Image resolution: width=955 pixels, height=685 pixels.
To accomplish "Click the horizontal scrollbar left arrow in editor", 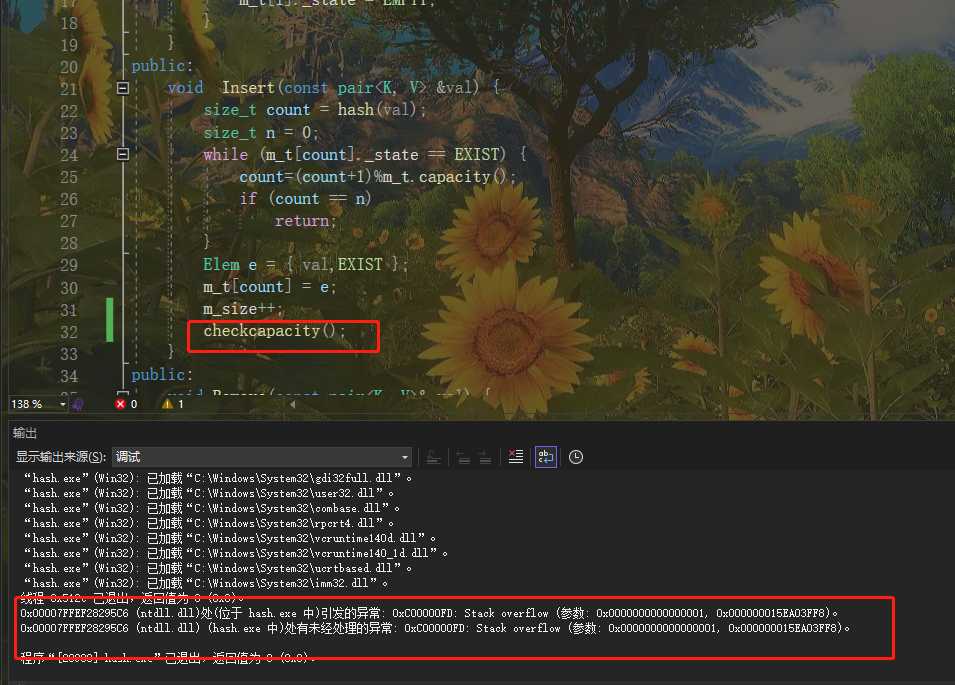I will pos(293,404).
